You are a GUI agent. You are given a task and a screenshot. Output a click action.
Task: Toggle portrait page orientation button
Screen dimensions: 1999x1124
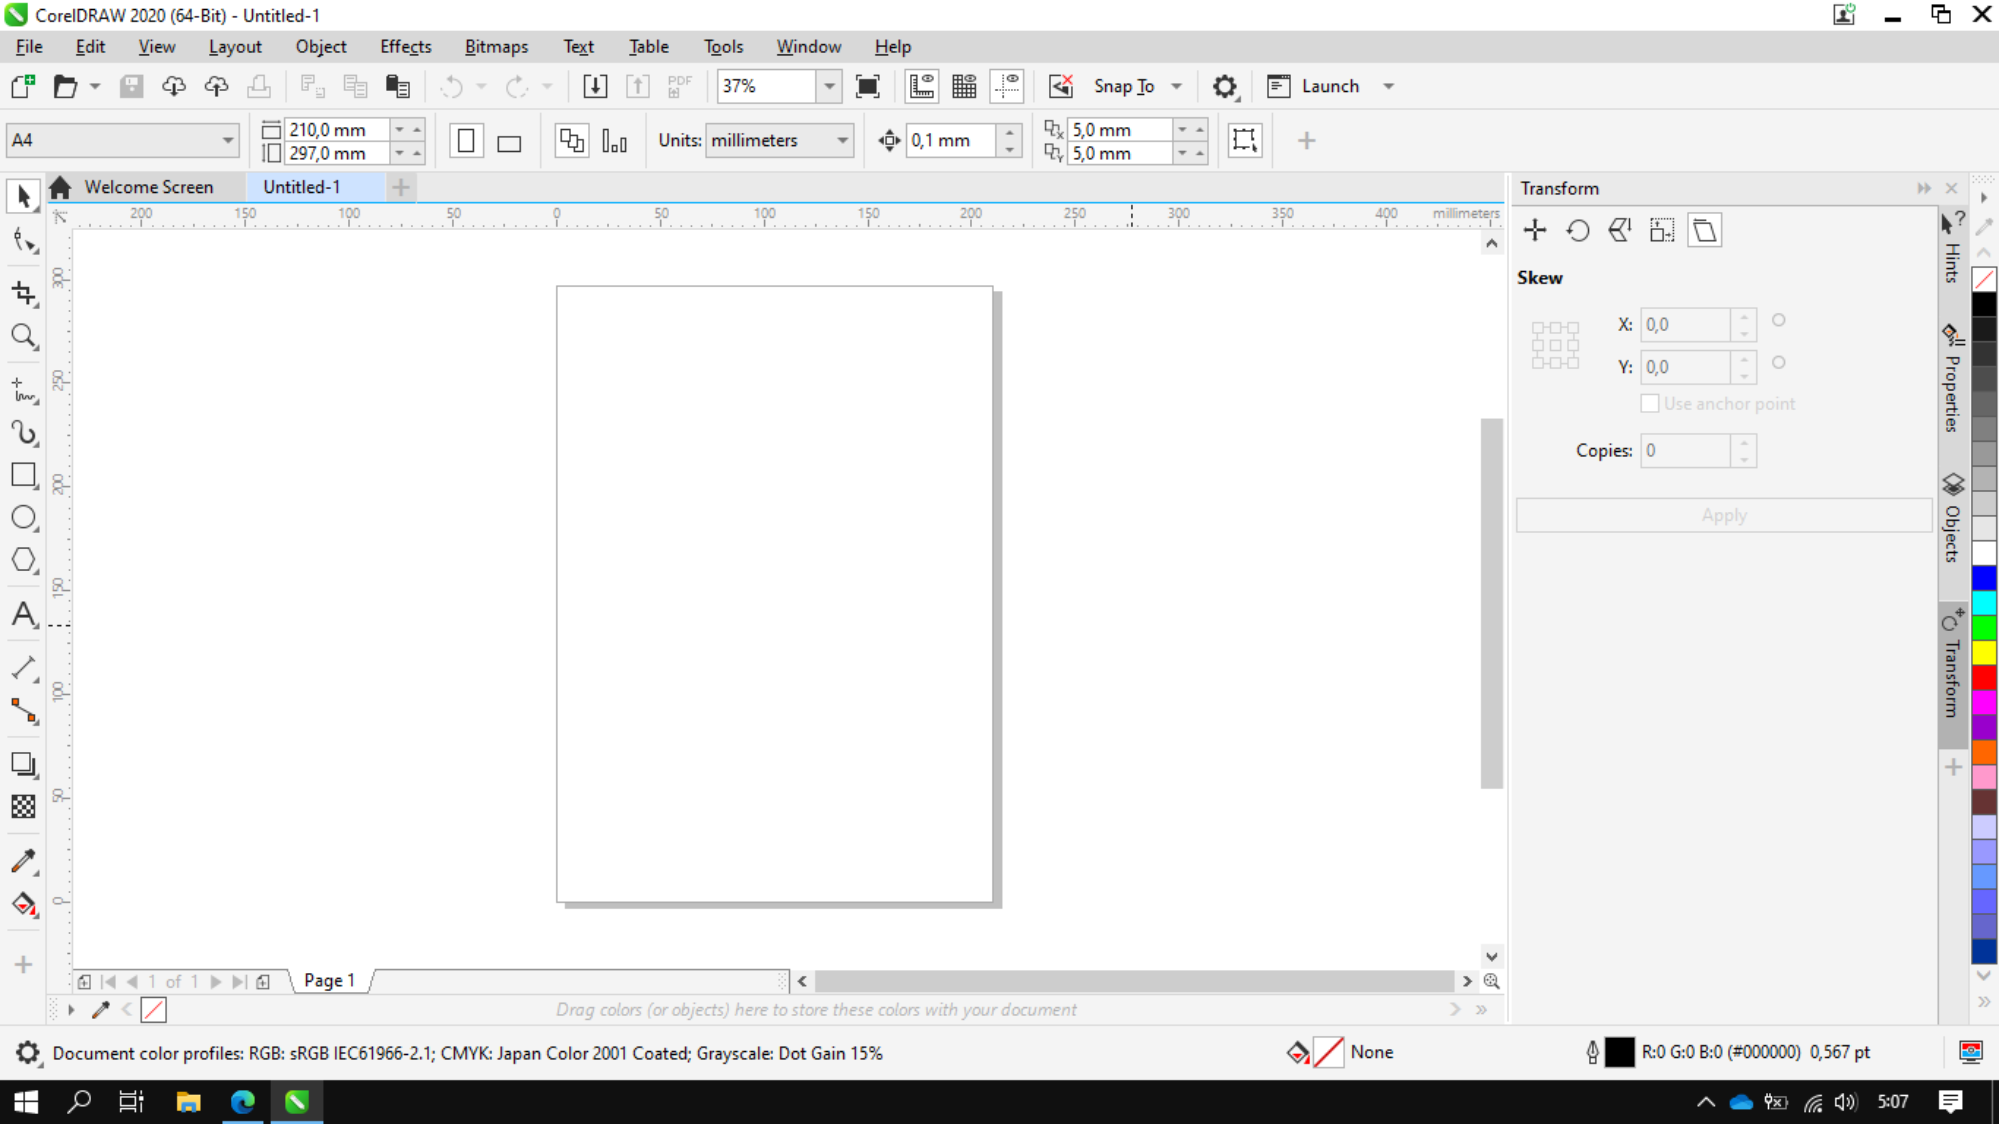point(467,139)
